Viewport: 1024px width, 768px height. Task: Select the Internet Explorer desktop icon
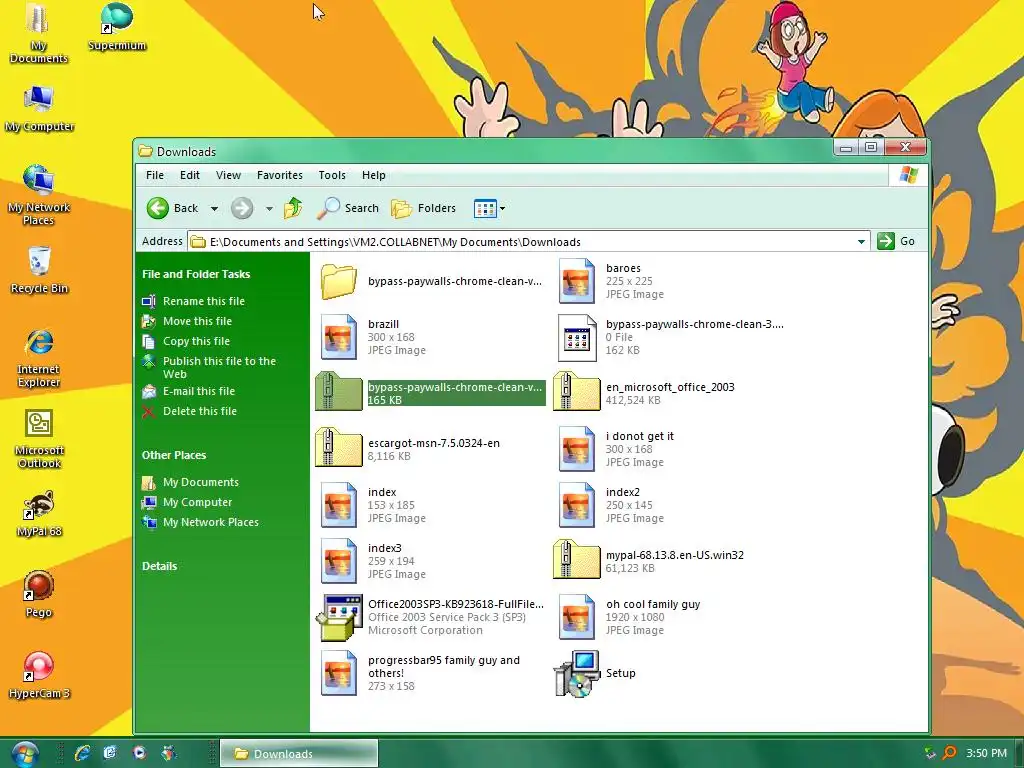coord(39,358)
